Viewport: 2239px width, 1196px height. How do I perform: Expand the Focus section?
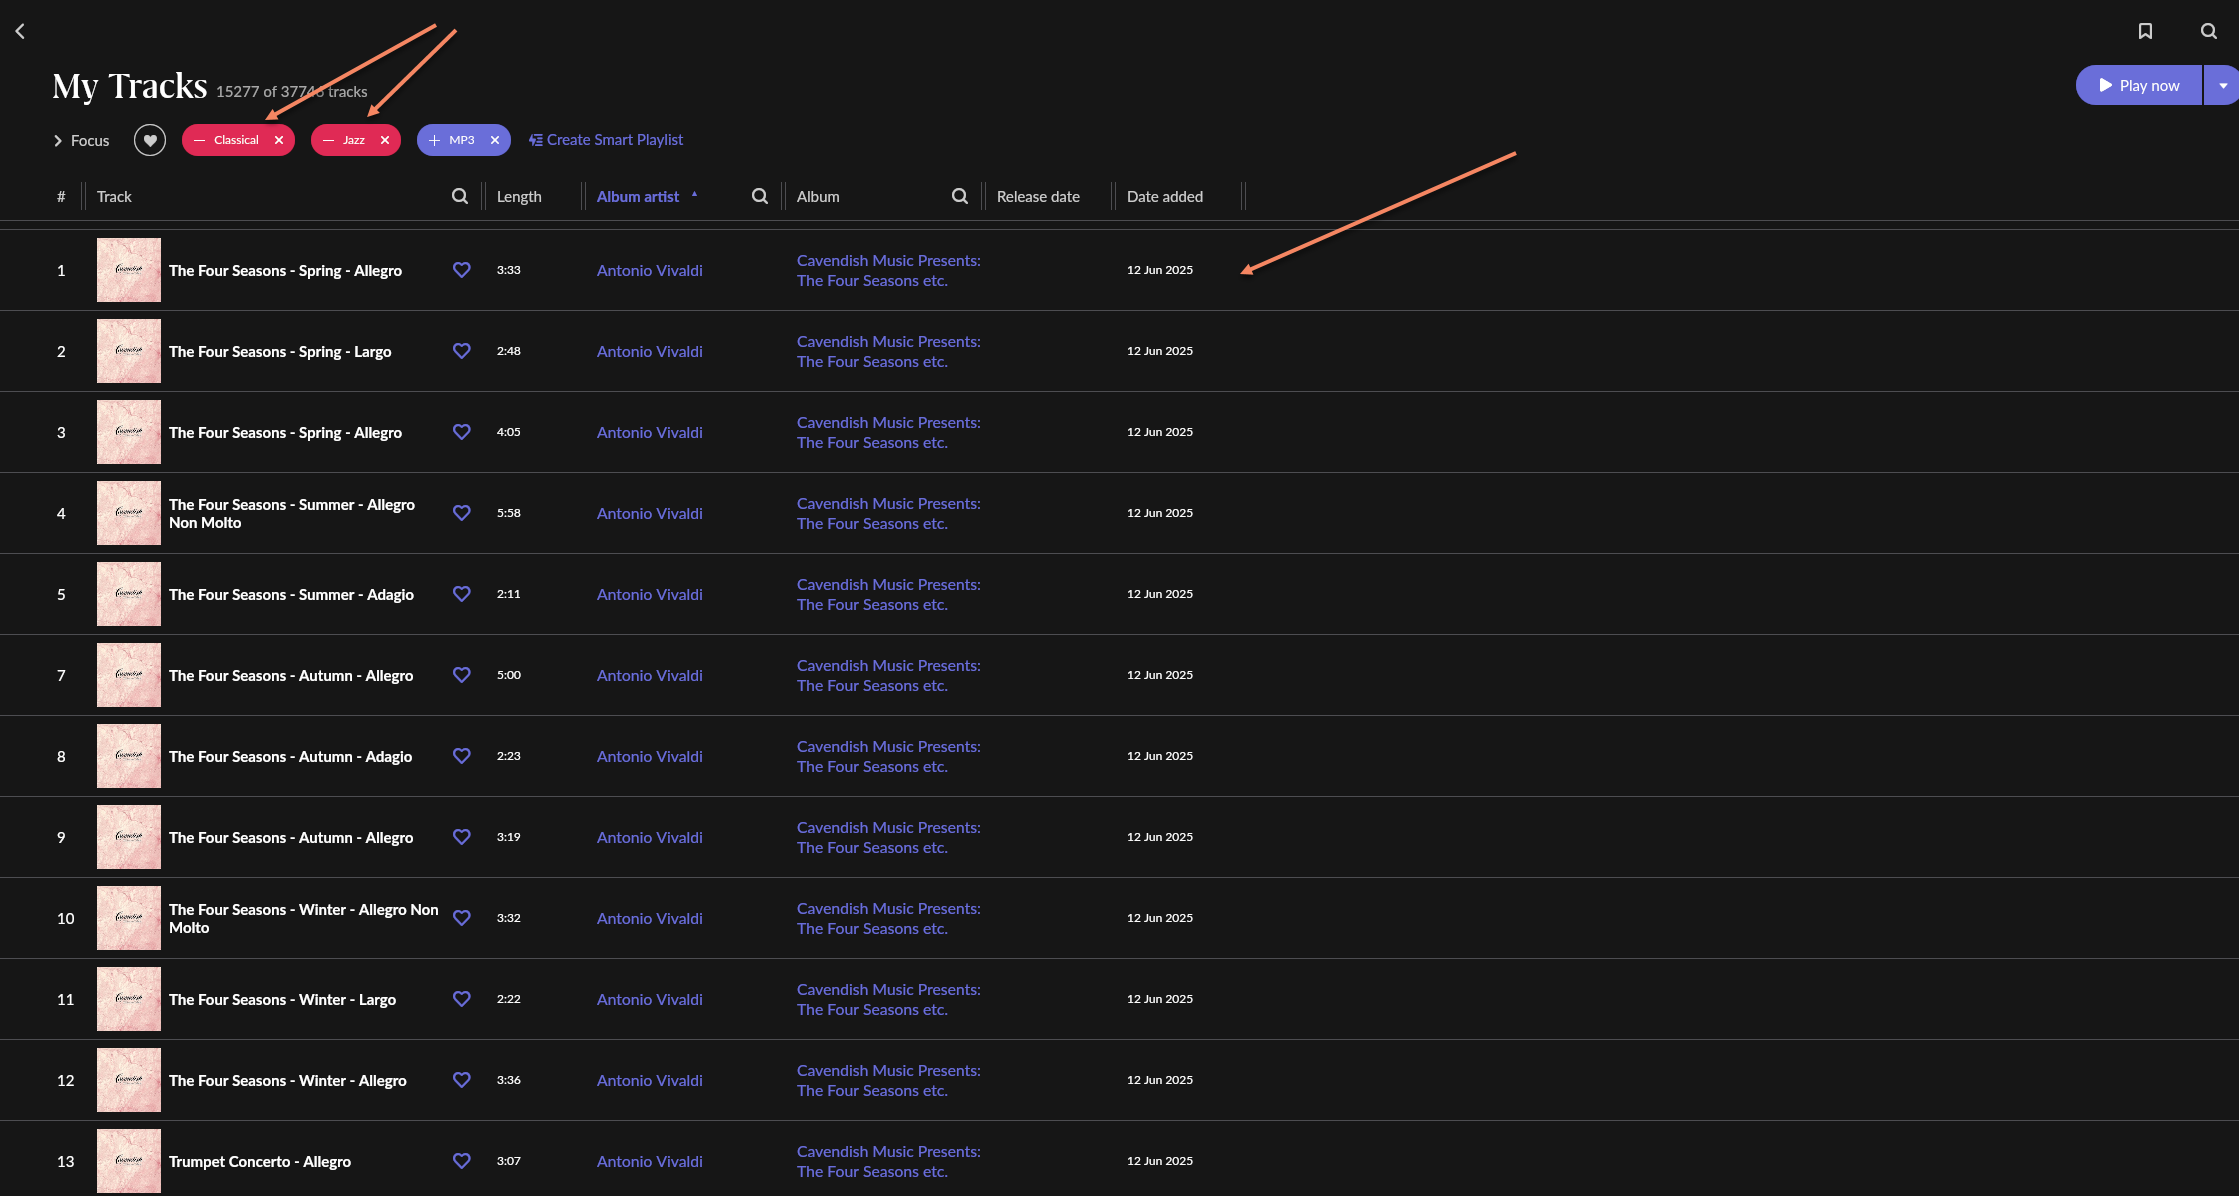click(x=81, y=140)
